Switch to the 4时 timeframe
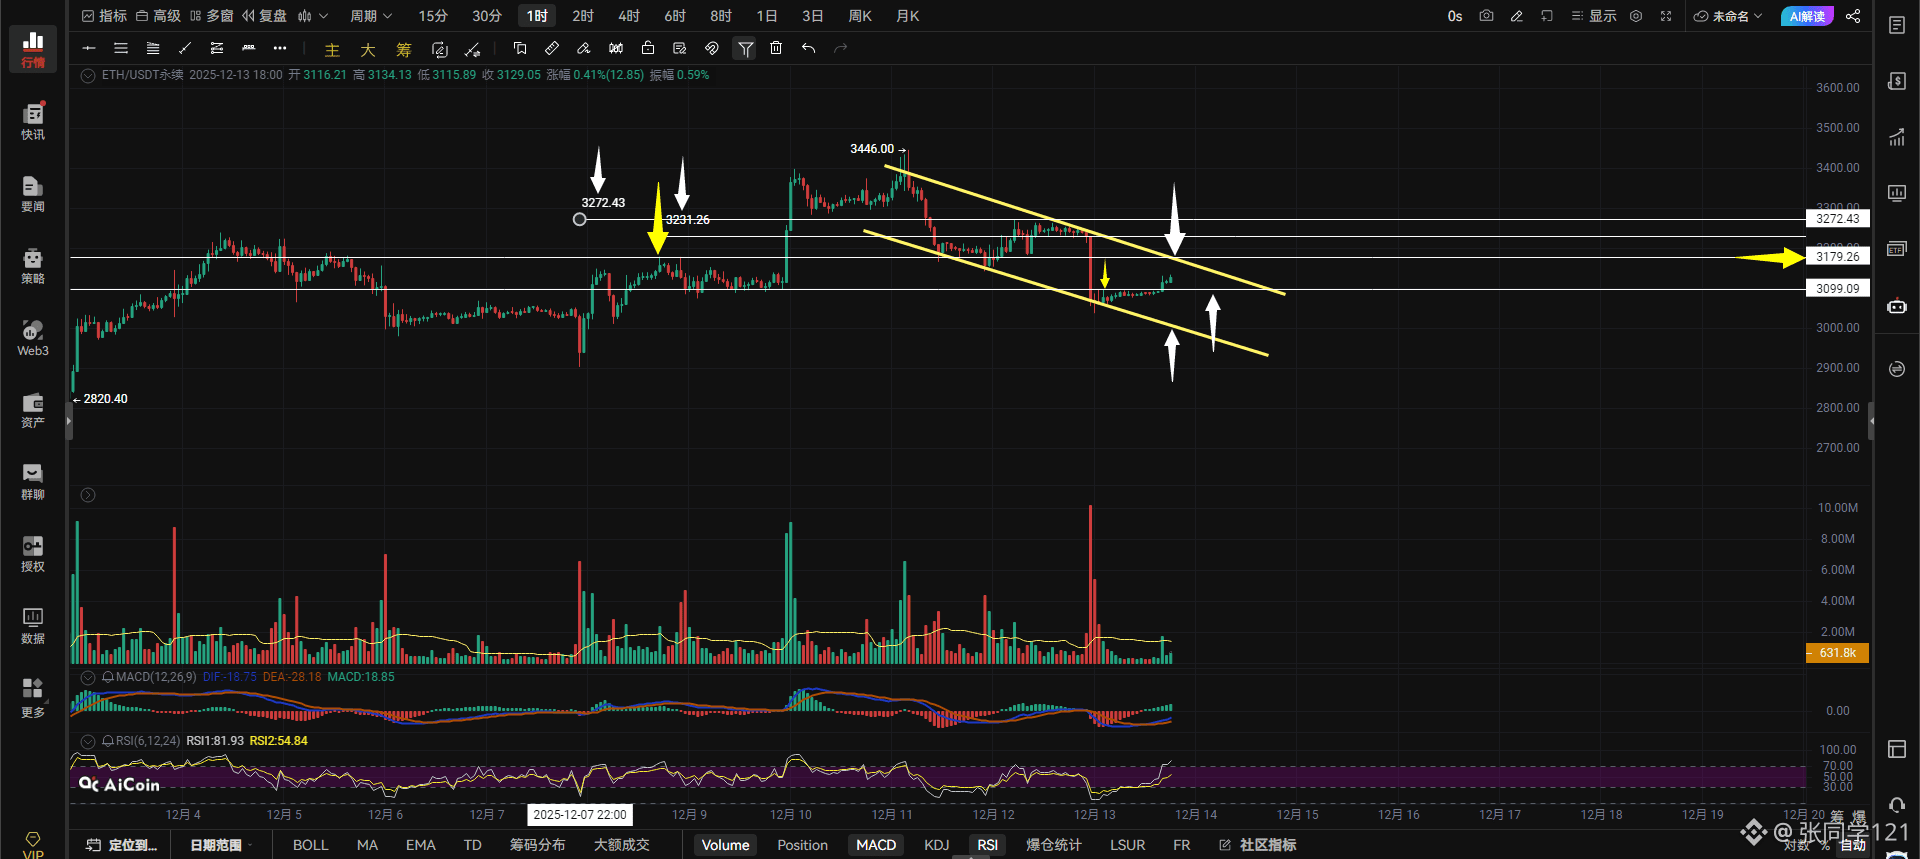The width and height of the screenshot is (1920, 859). point(628,16)
